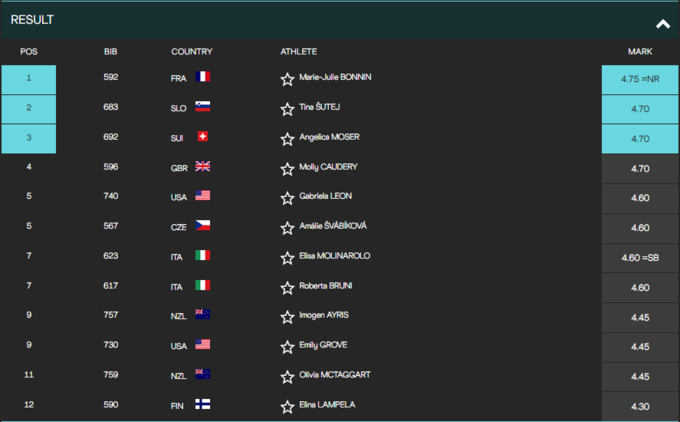The width and height of the screenshot is (680, 422).
Task: Click star icon beside Roberta Bruni
Action: pos(288,288)
